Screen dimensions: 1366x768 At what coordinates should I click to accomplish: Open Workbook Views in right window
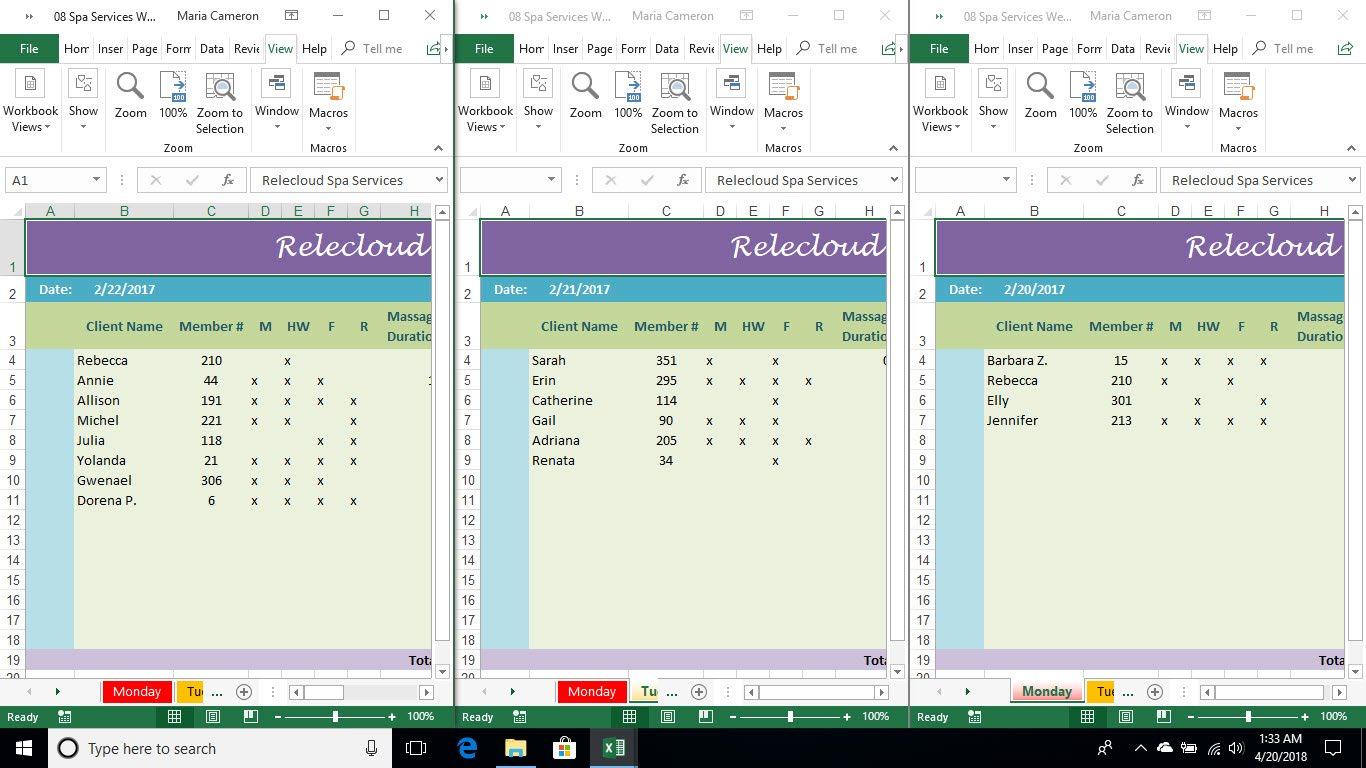pyautogui.click(x=940, y=102)
